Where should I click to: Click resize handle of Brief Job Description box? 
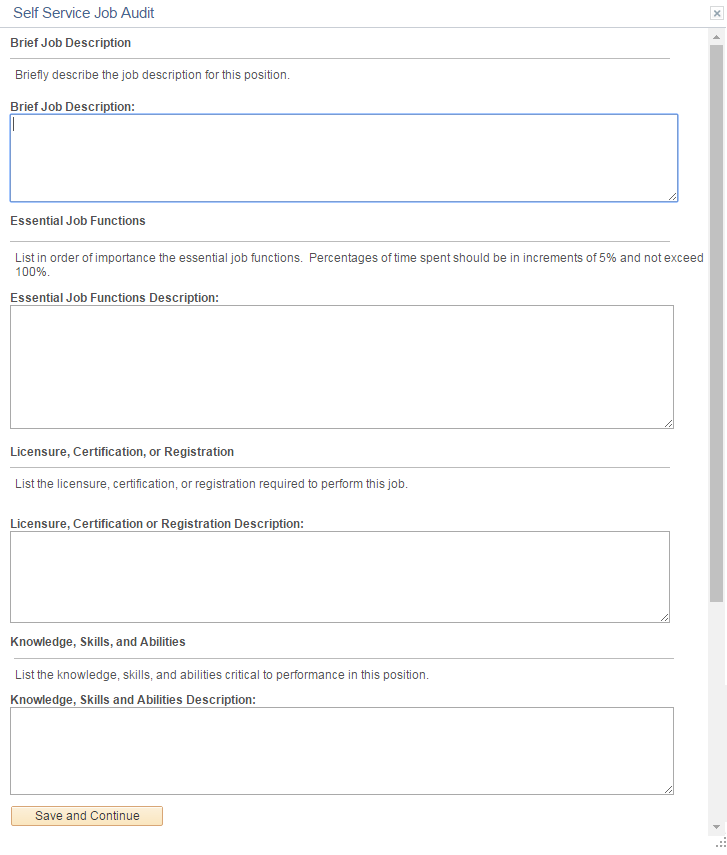[x=673, y=196]
